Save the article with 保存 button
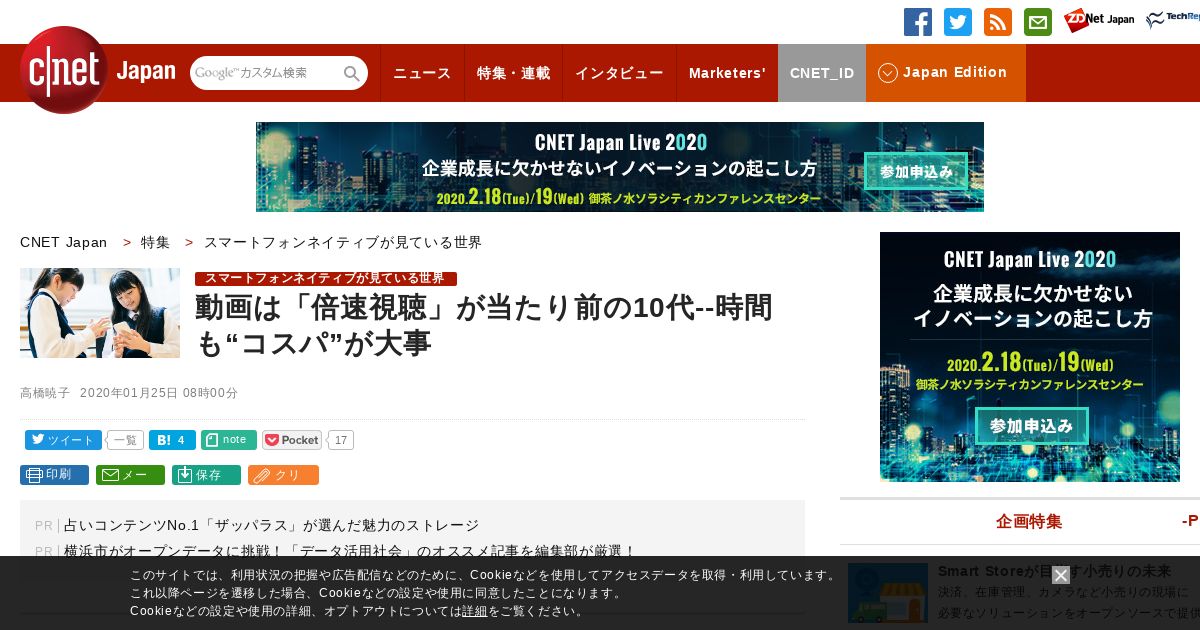 [x=206, y=475]
